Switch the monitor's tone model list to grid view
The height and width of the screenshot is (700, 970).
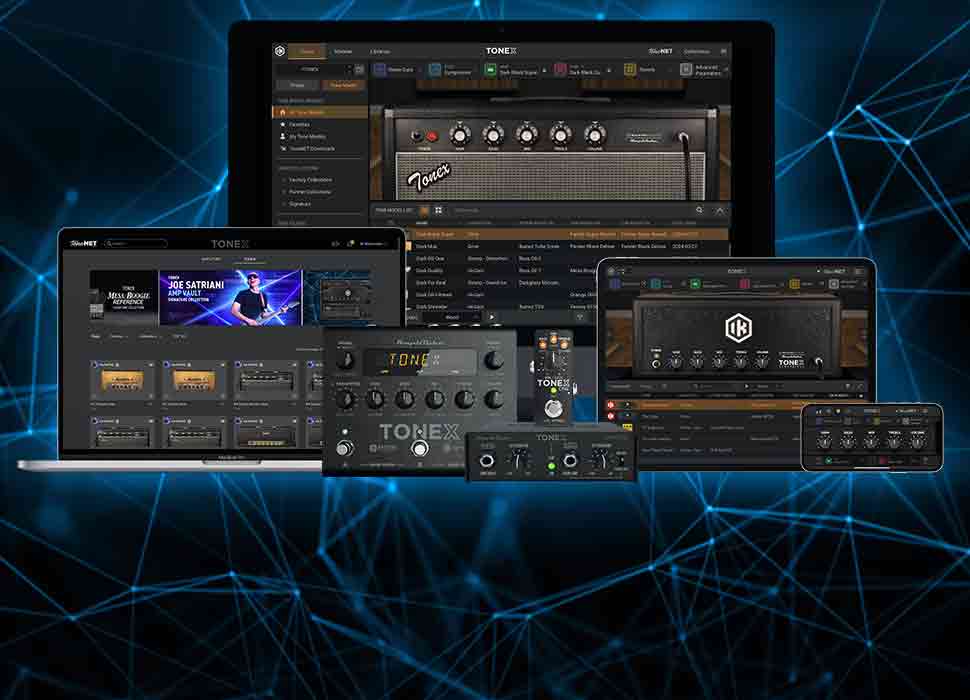(x=439, y=210)
